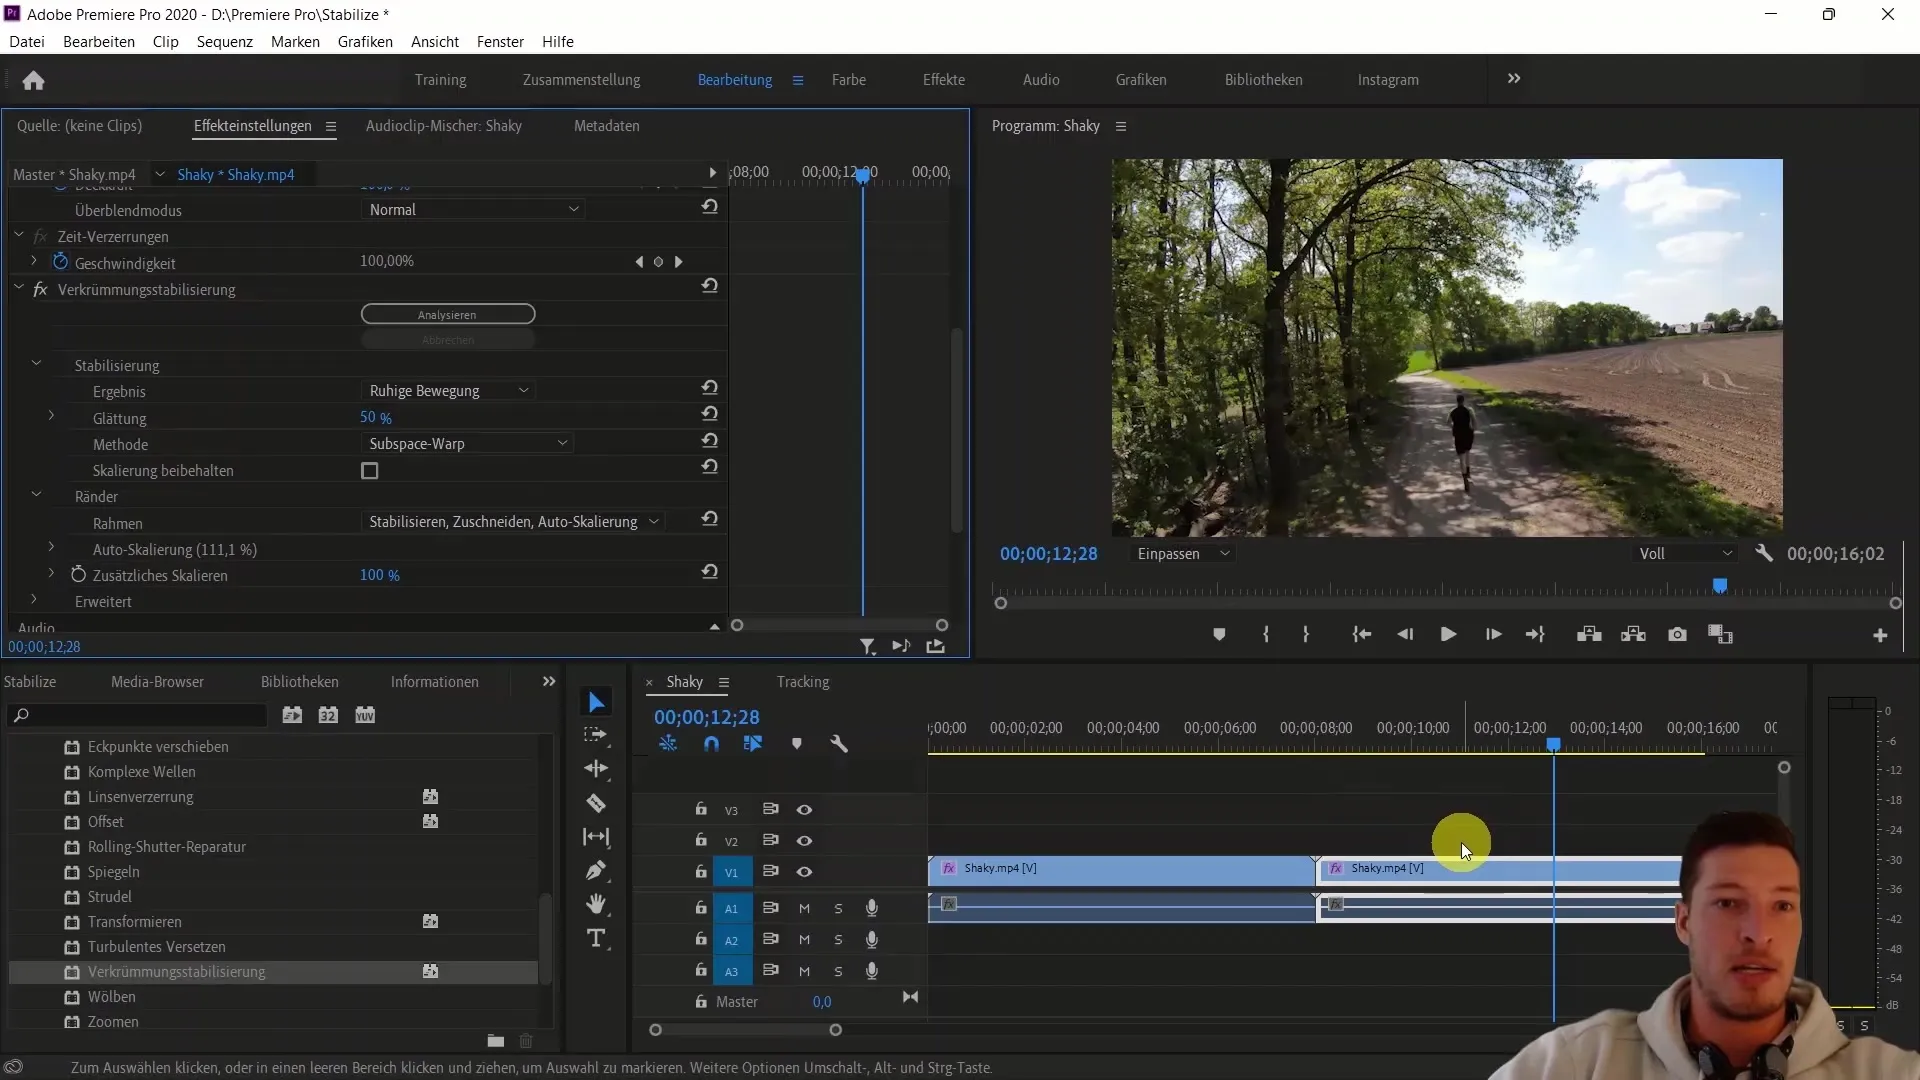
Task: Select the Hand tool
Action: click(596, 904)
